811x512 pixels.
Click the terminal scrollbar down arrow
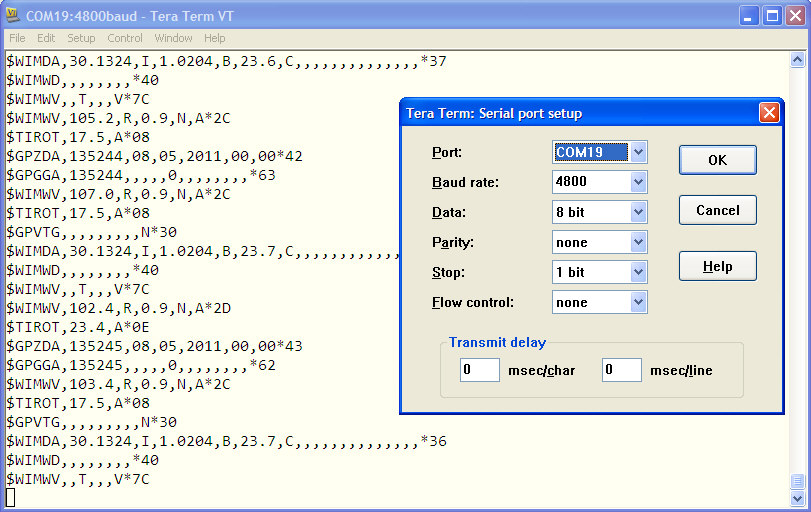[x=797, y=499]
